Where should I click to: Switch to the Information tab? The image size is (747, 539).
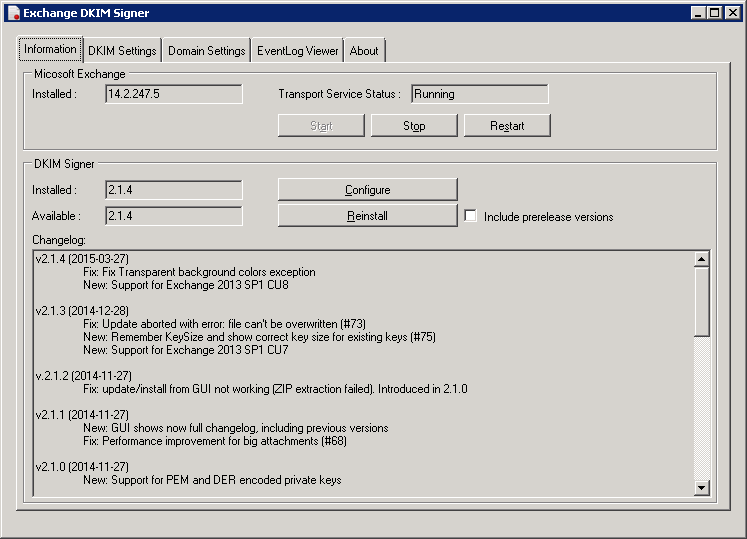pyautogui.click(x=50, y=49)
